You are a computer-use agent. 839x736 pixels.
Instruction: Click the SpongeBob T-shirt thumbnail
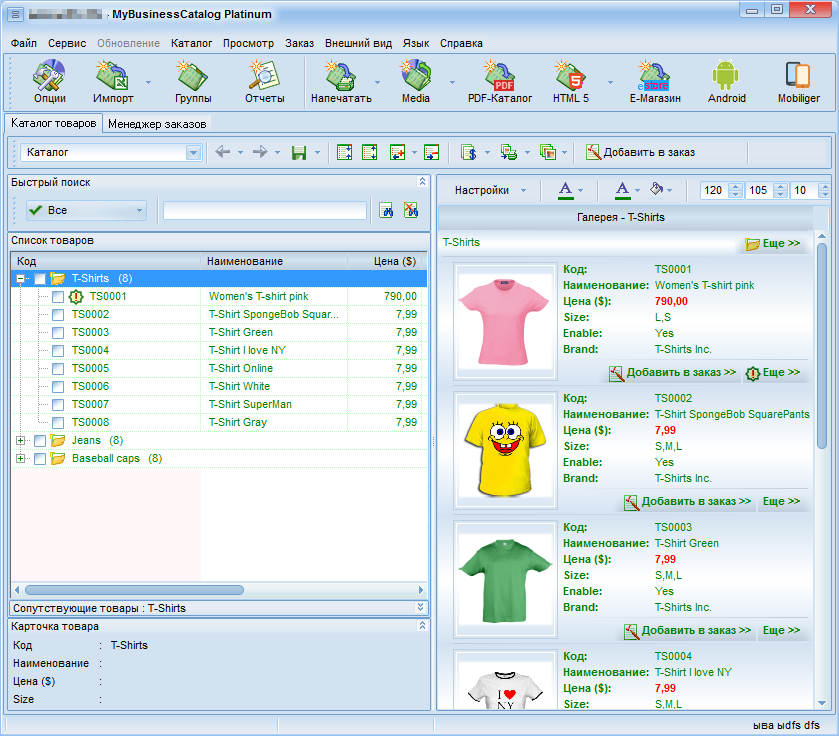[505, 450]
